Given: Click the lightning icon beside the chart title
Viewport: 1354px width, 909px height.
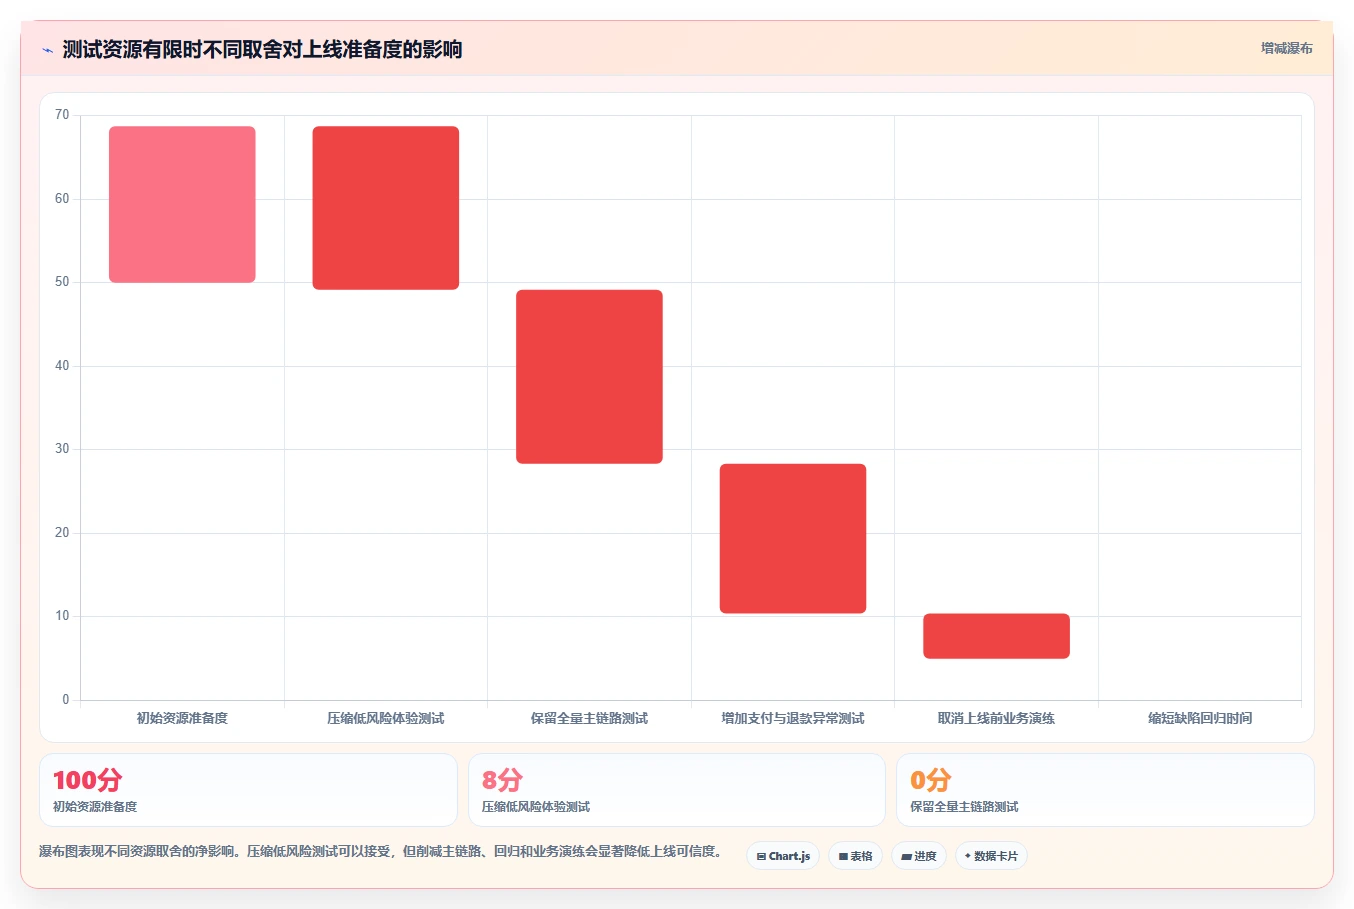Looking at the screenshot, I should 47,50.
